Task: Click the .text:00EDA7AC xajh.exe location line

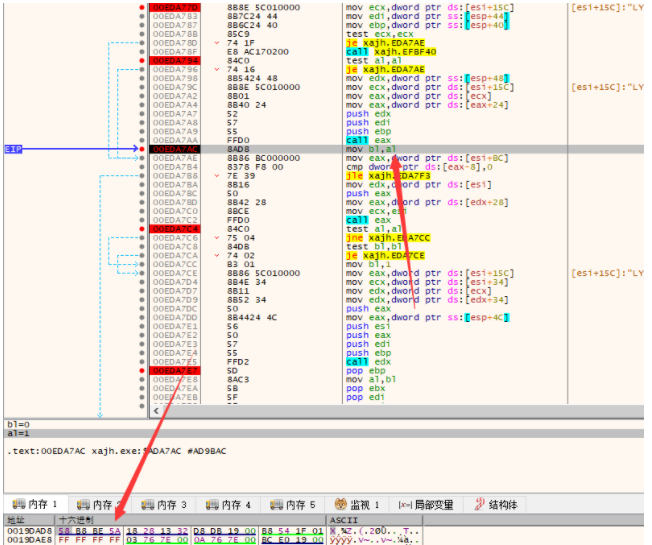Action: 117,451
